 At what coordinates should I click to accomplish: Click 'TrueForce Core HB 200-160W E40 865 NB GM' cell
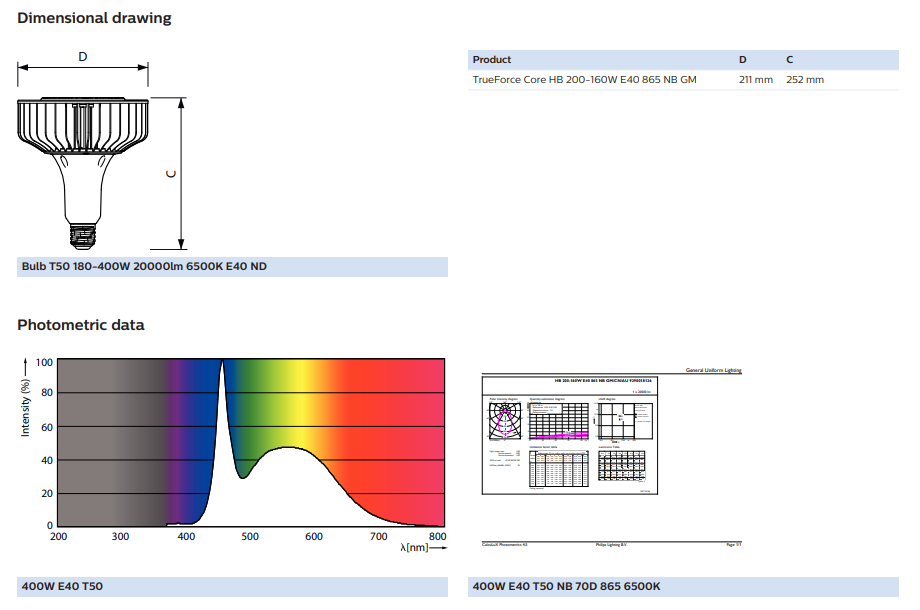pyautogui.click(x=584, y=80)
